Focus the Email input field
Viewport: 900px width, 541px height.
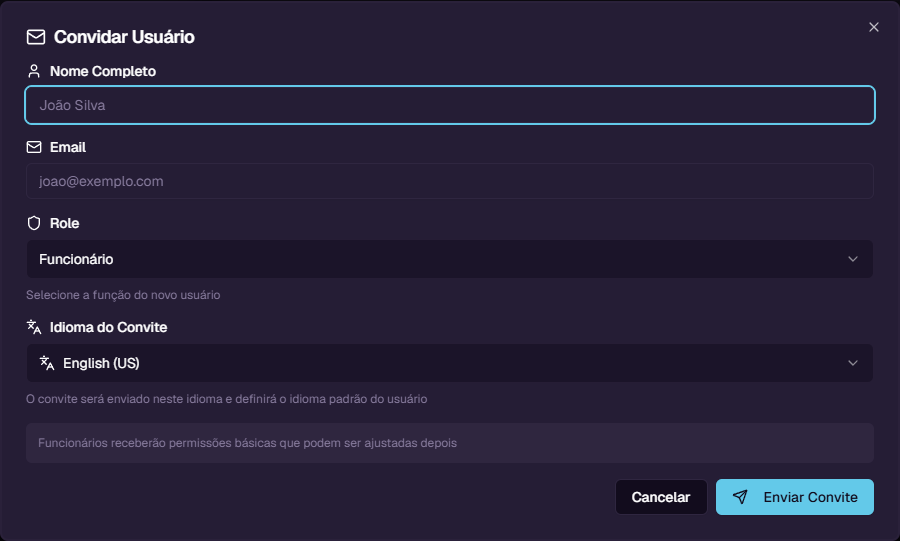[450, 181]
